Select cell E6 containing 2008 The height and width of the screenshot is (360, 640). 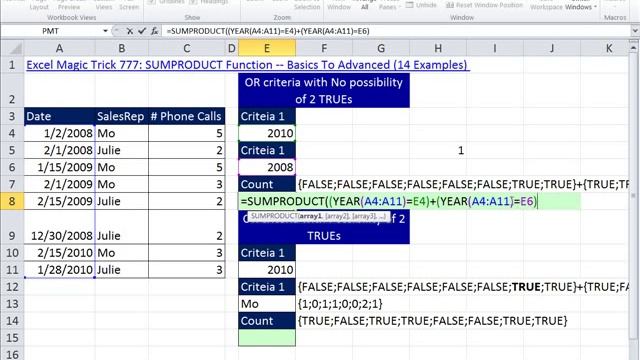(x=267, y=167)
